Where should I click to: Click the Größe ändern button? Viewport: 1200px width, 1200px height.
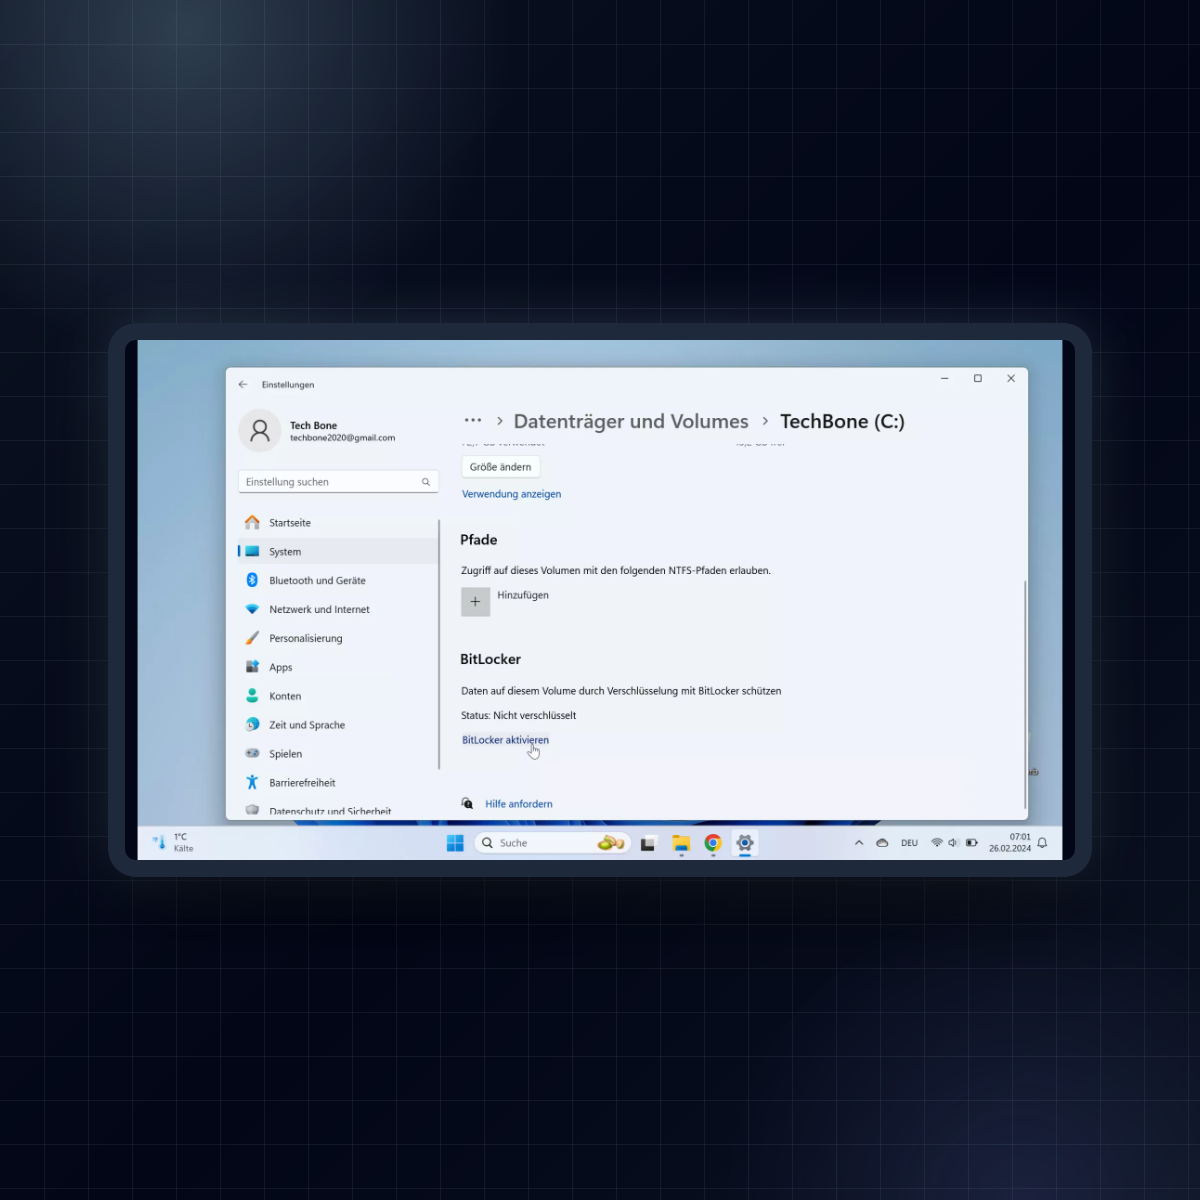coord(501,467)
